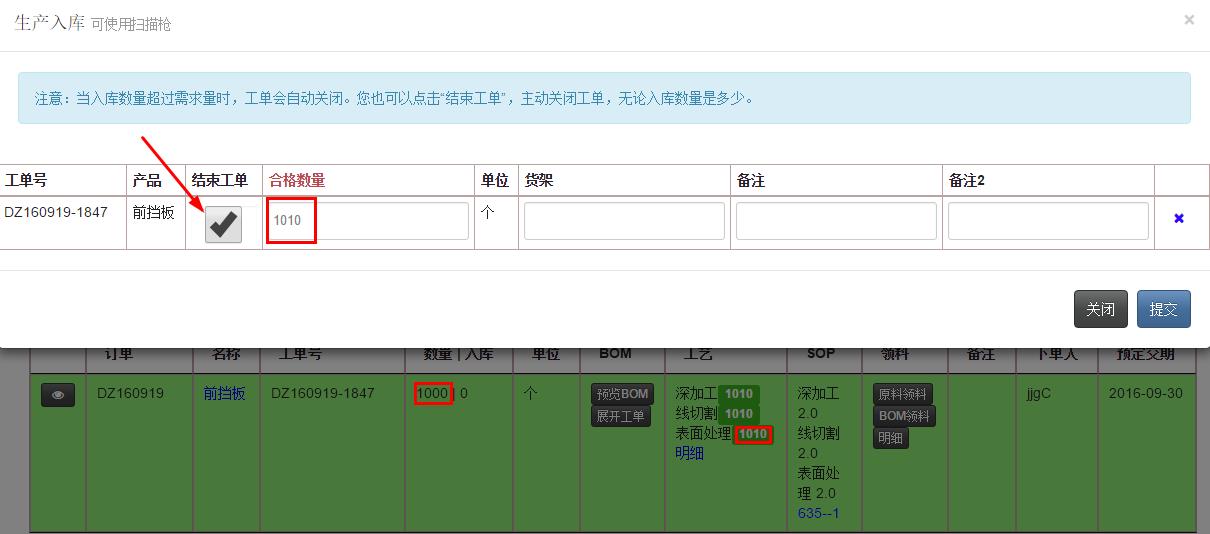Click the 深加工 1010 green badge
1210x534 pixels.
tap(738, 394)
